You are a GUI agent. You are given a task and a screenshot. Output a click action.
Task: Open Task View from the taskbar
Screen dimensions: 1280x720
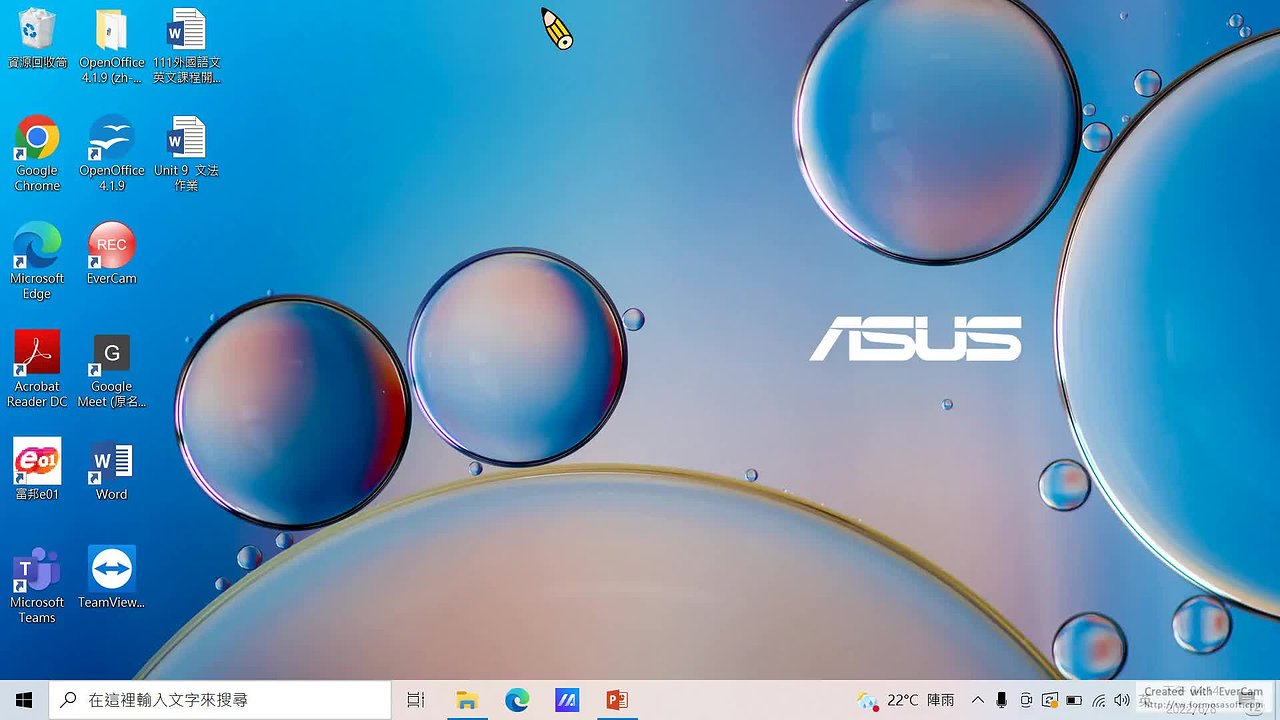[416, 700]
